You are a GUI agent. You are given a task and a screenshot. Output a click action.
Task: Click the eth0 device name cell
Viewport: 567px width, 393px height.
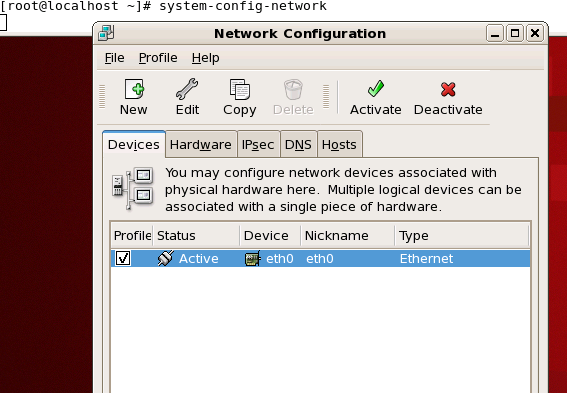point(280,259)
